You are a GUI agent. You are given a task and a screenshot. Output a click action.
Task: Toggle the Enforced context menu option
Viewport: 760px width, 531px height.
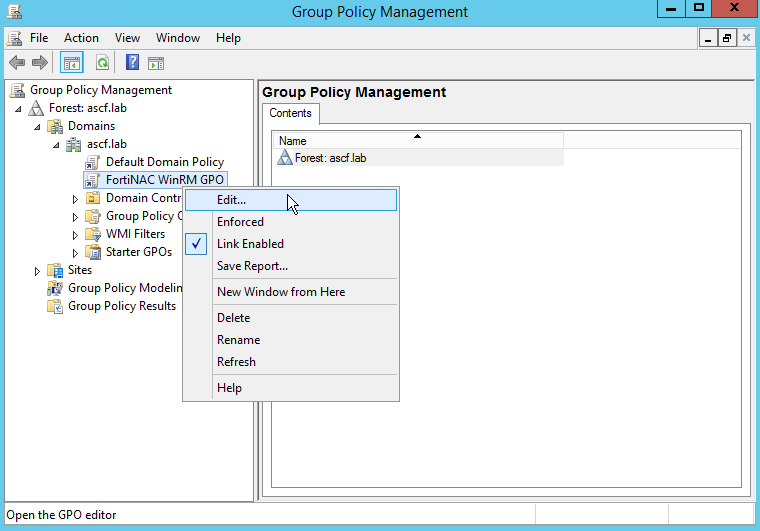coord(290,222)
